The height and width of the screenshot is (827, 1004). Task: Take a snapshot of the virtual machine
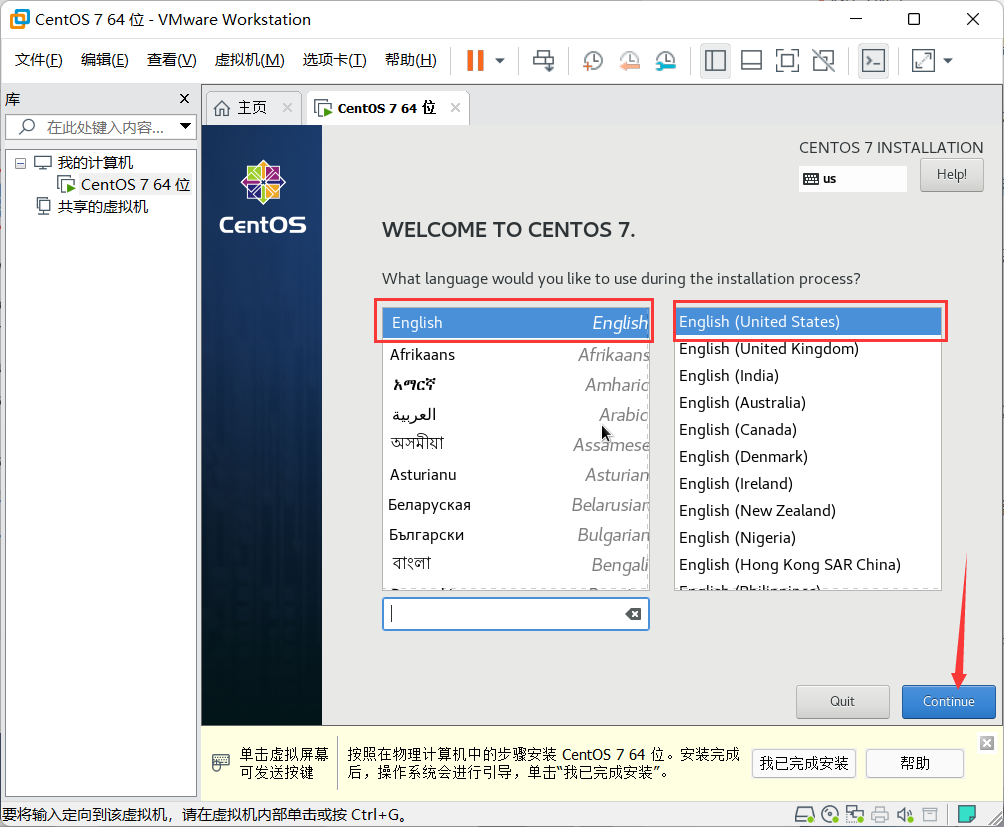click(592, 60)
